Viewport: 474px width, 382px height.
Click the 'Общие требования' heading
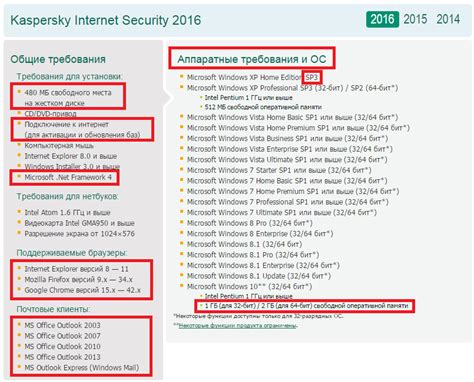(x=58, y=59)
